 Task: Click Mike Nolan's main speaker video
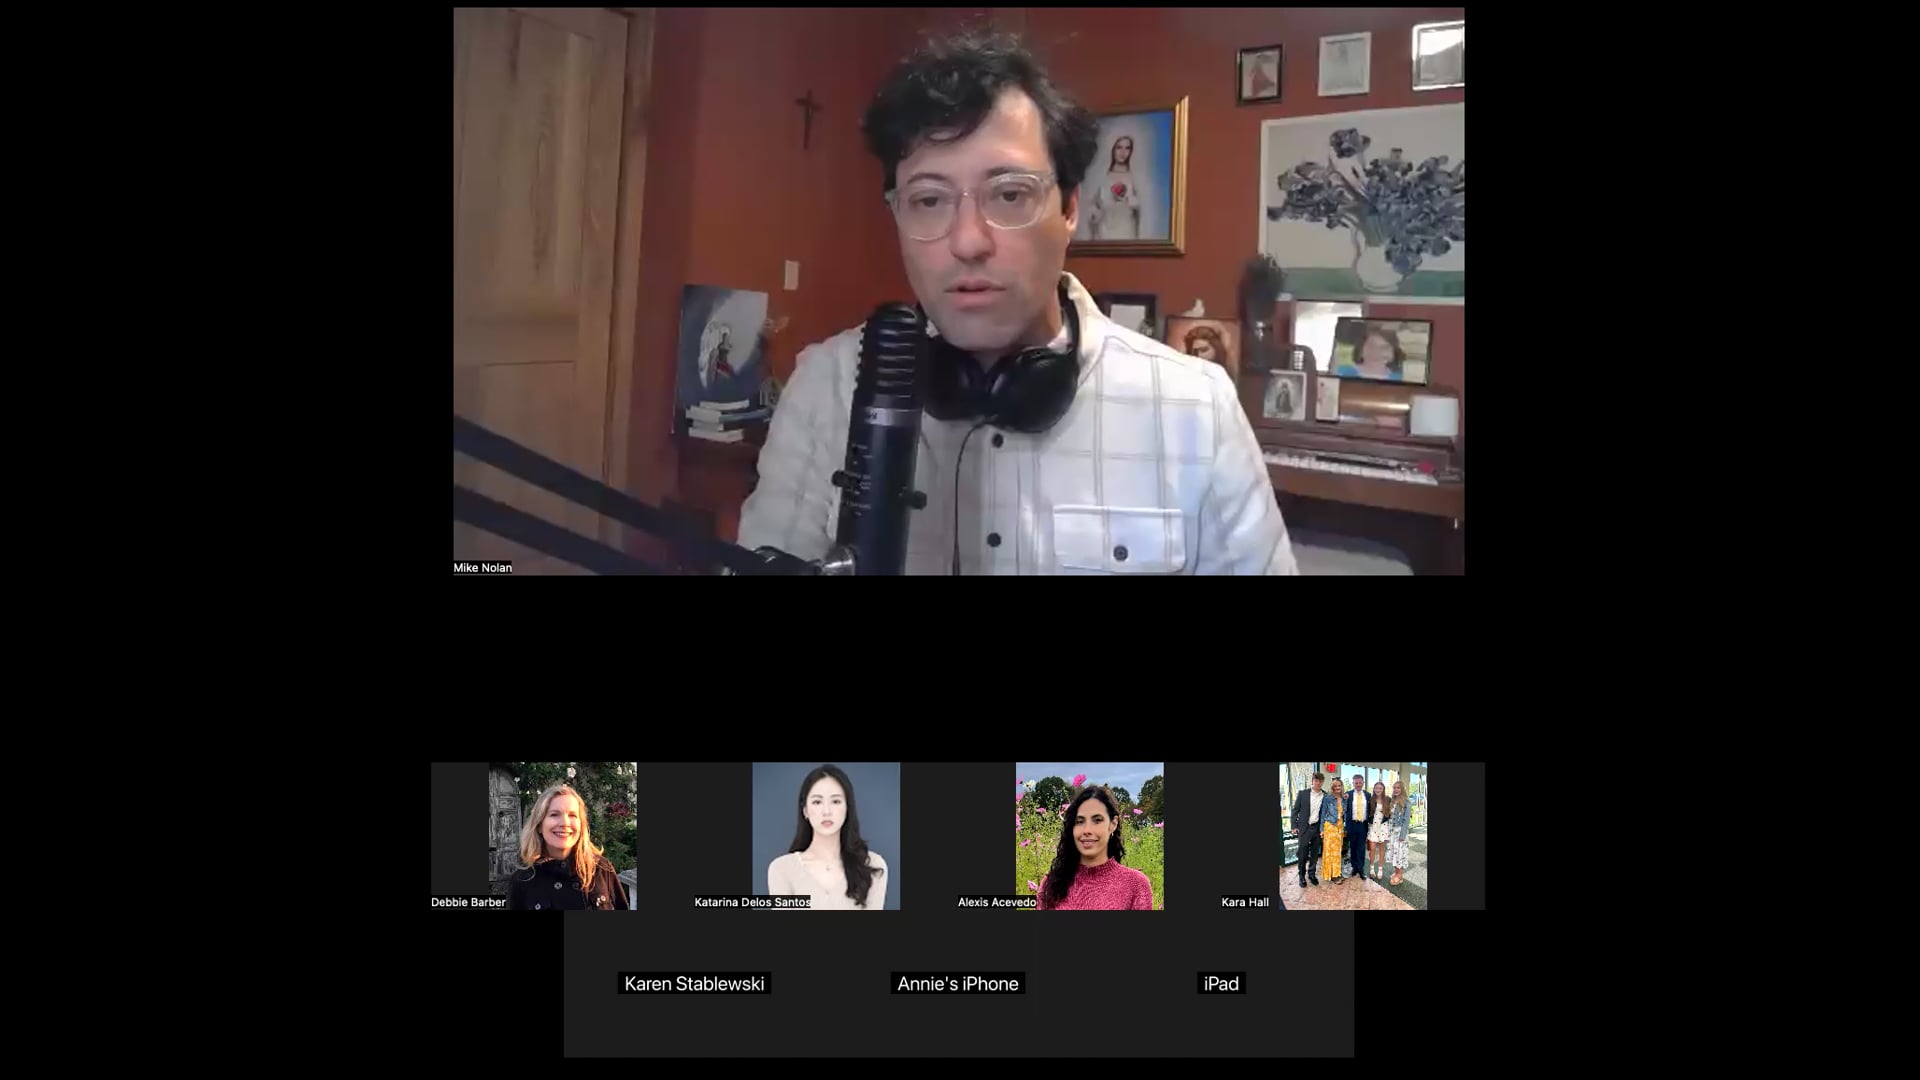[958, 290]
